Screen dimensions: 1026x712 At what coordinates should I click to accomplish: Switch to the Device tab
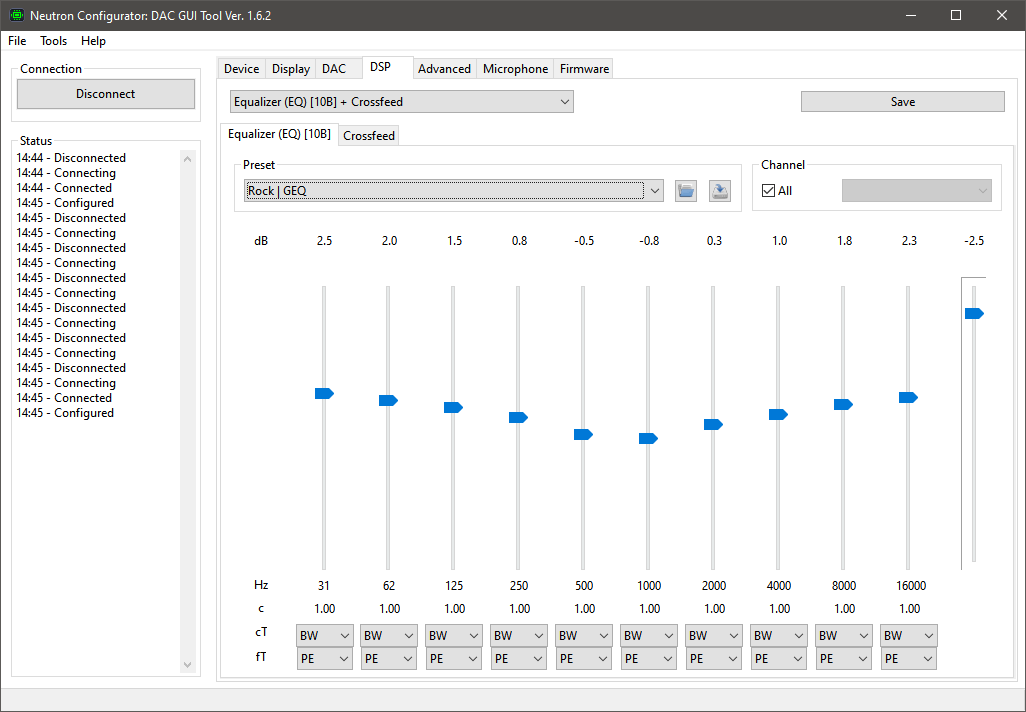[241, 68]
